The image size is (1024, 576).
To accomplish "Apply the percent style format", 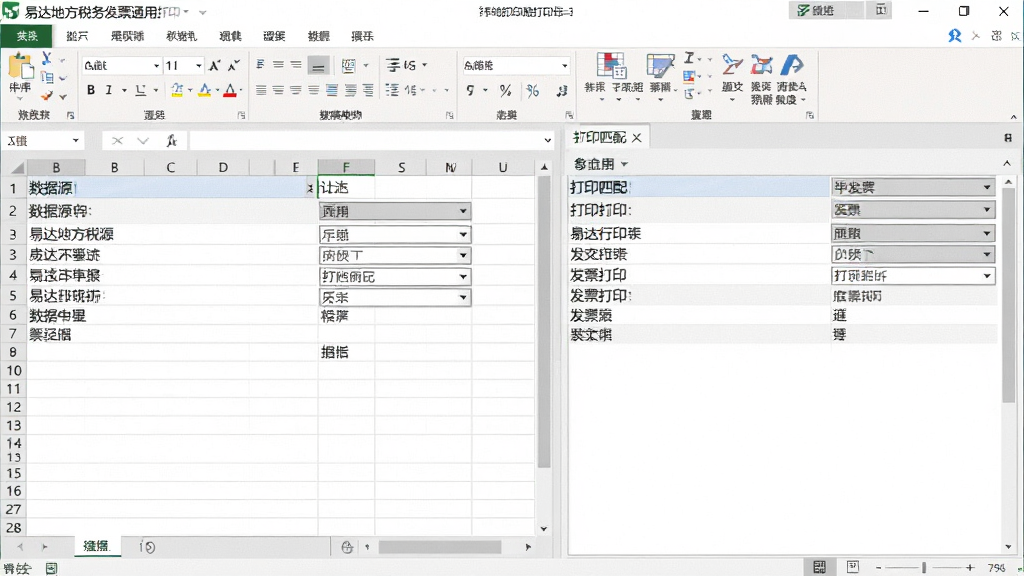I will pyautogui.click(x=505, y=90).
